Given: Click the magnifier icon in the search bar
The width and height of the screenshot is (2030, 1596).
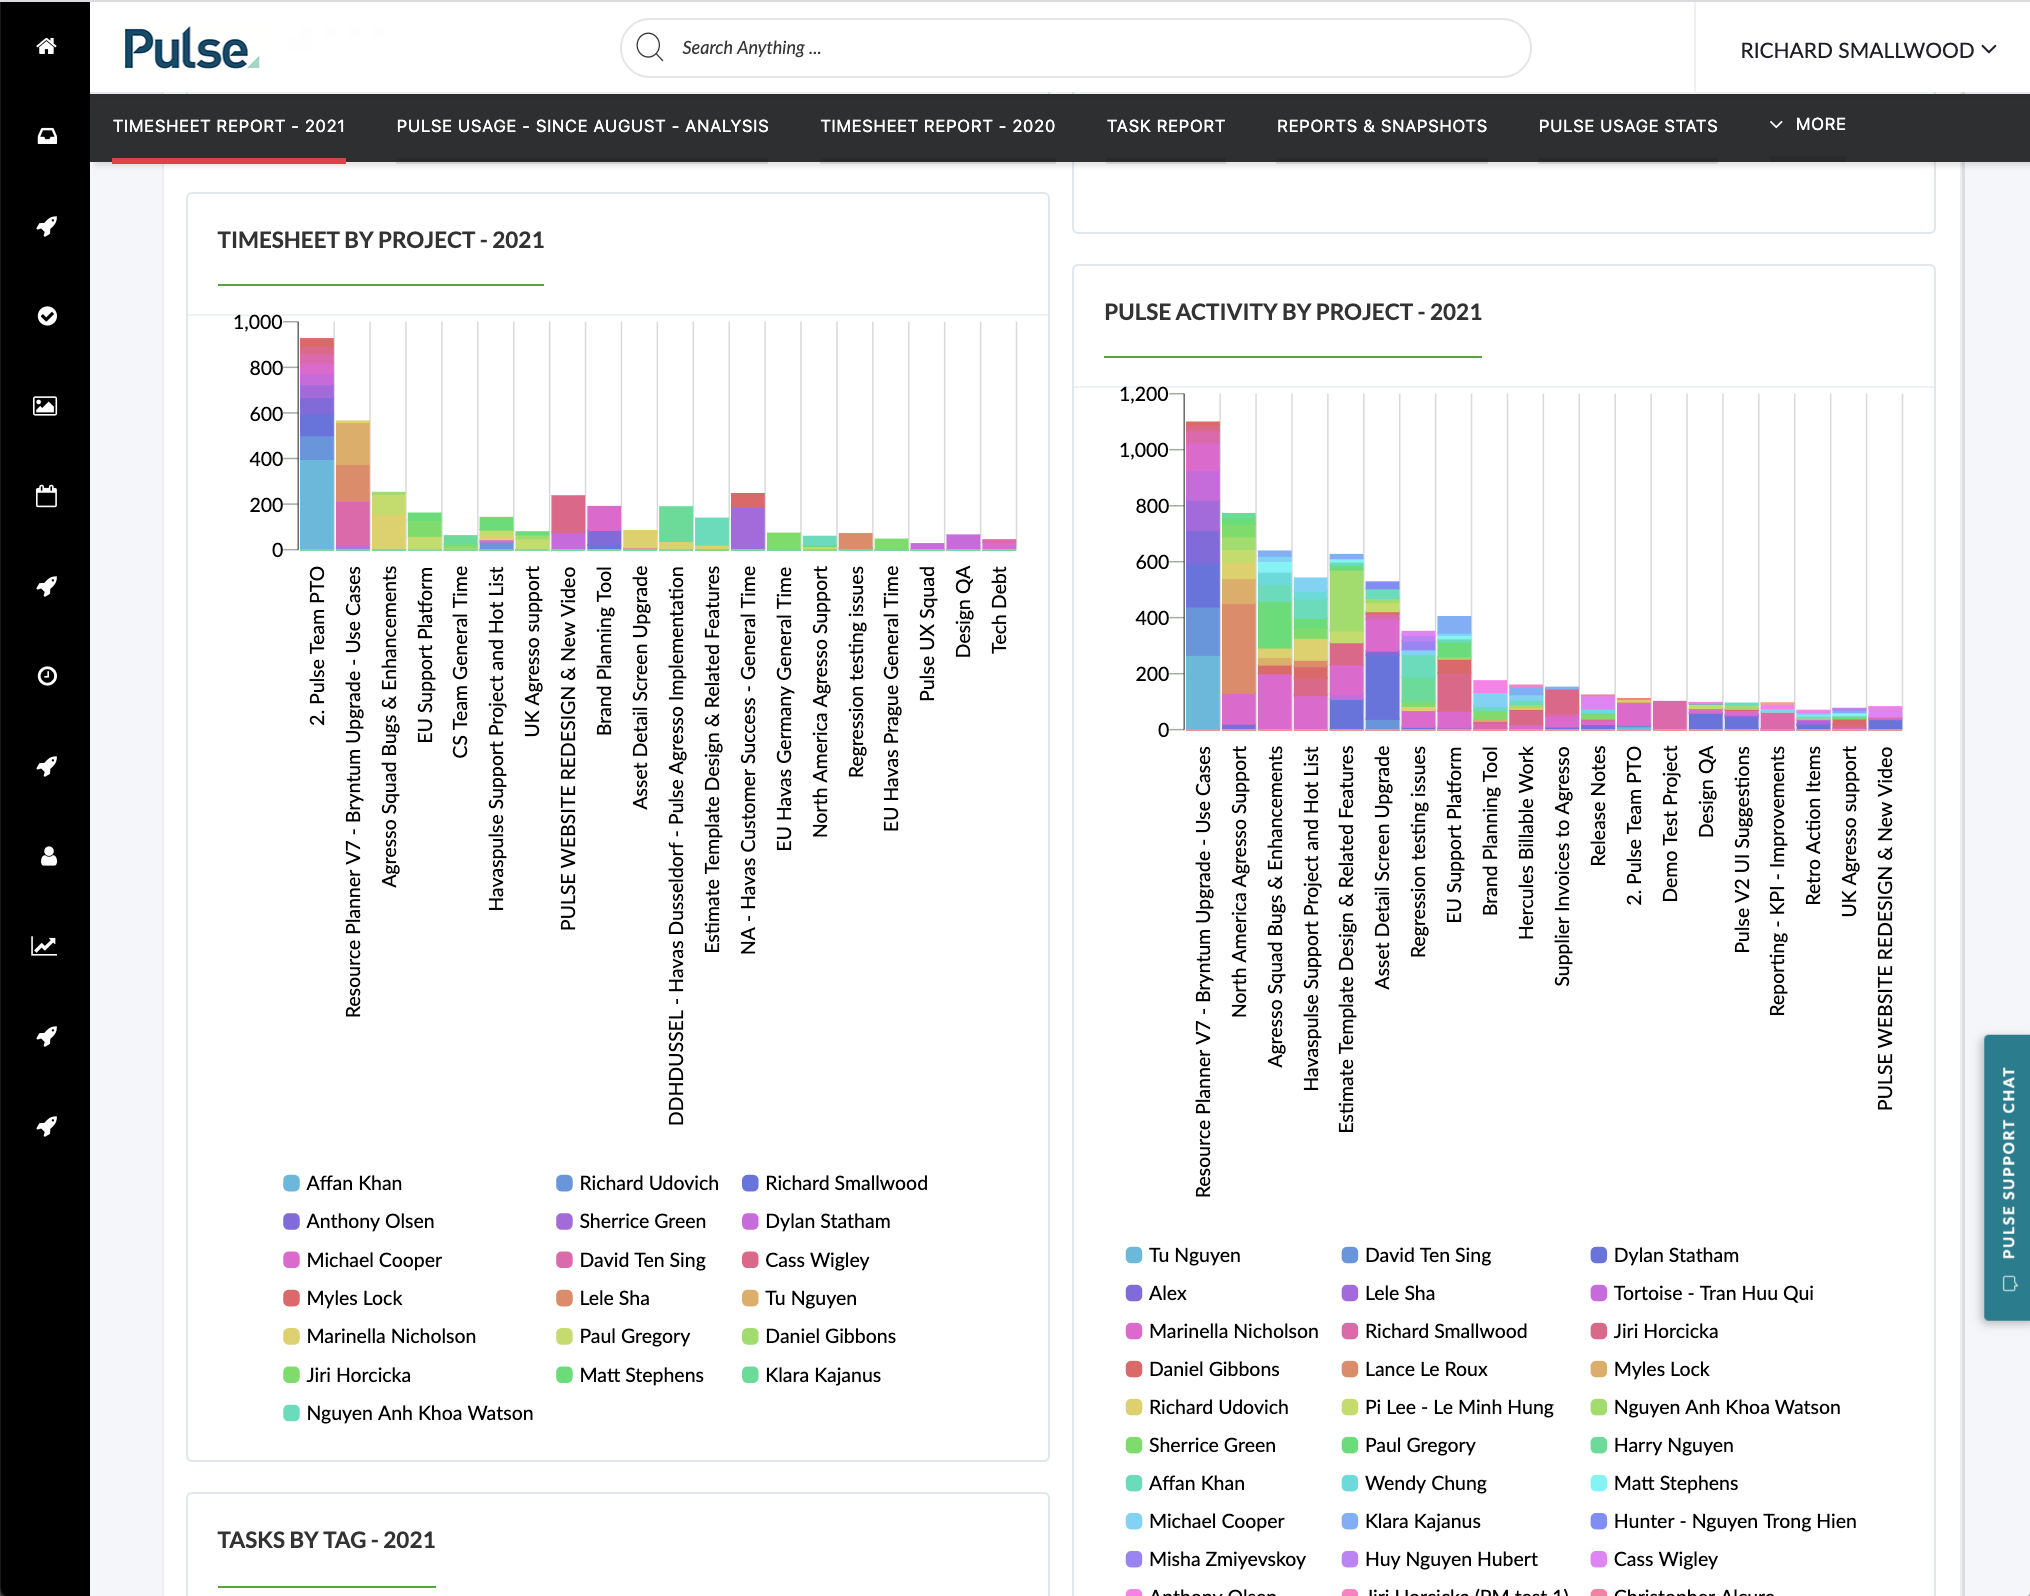Looking at the screenshot, I should pyautogui.click(x=650, y=47).
